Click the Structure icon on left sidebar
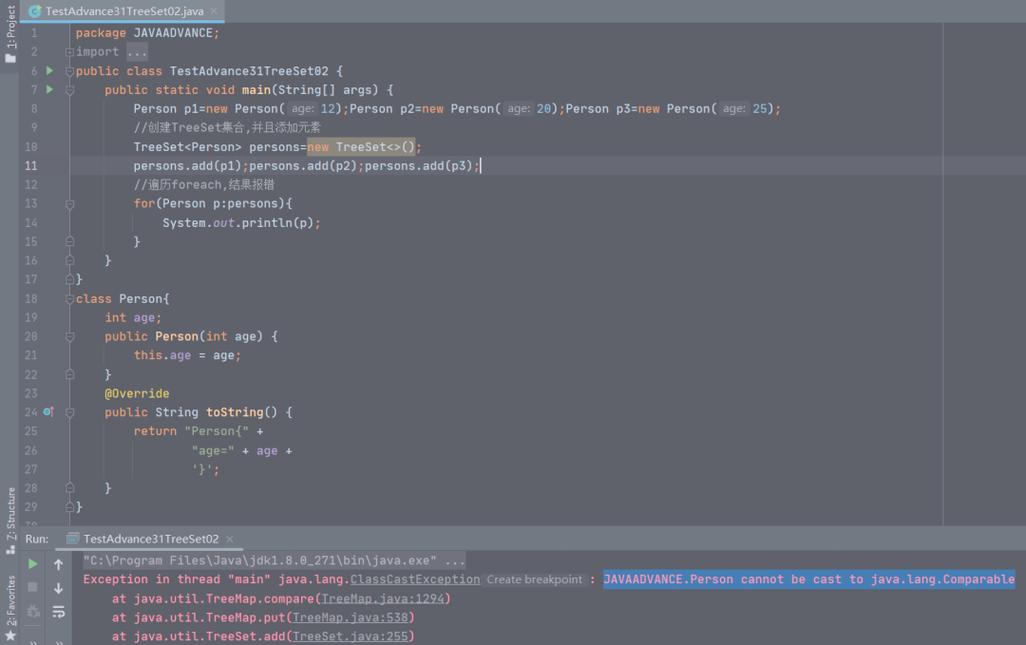The image size is (1026, 645). click(x=10, y=549)
